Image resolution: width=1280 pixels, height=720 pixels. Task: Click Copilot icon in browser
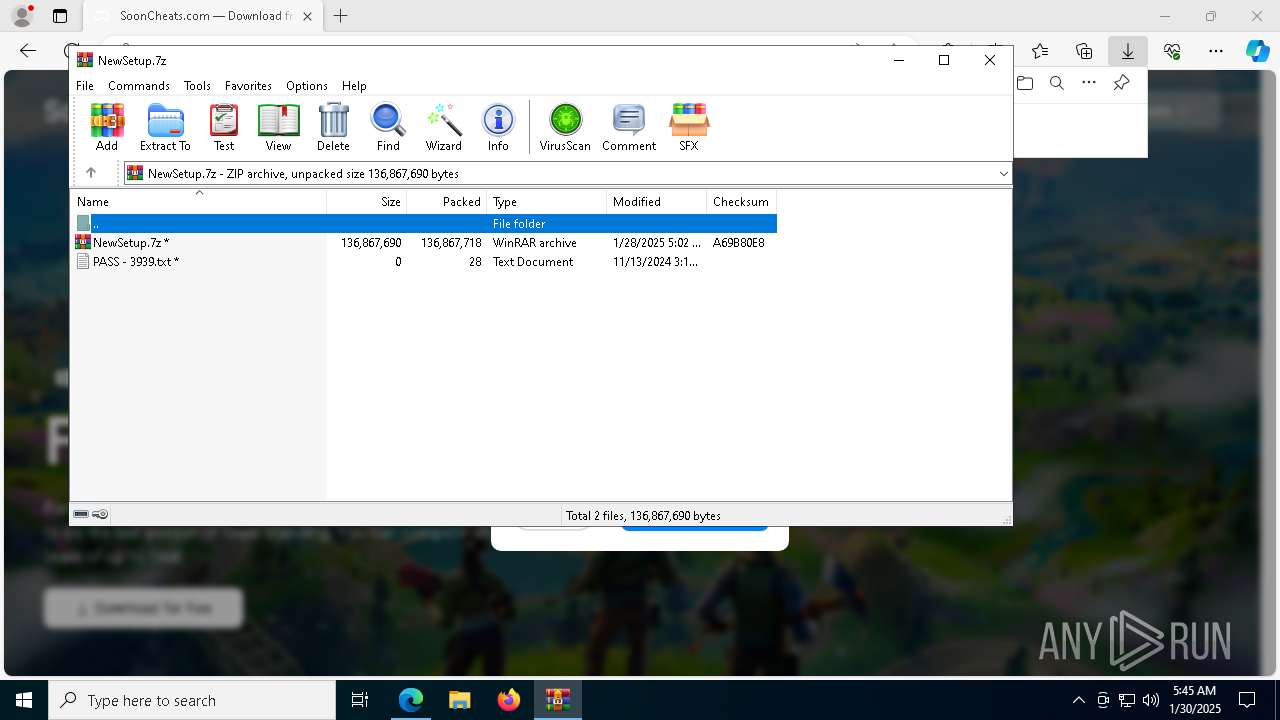[1257, 51]
